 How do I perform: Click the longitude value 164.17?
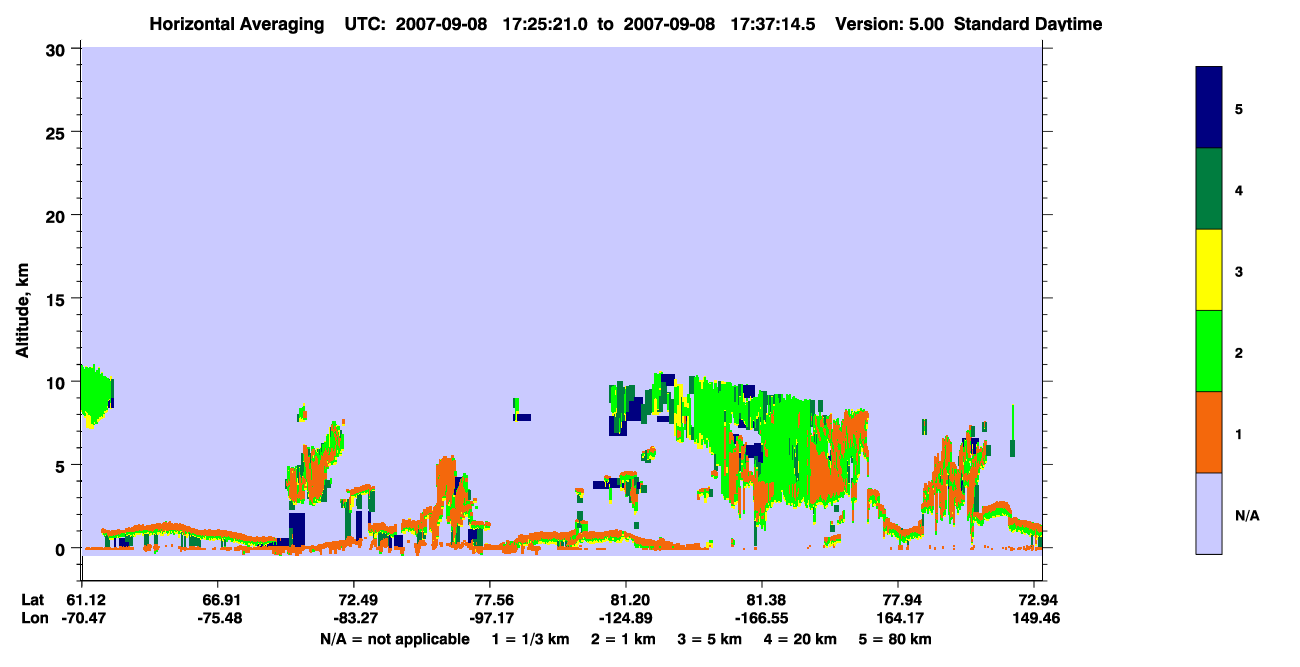click(899, 618)
